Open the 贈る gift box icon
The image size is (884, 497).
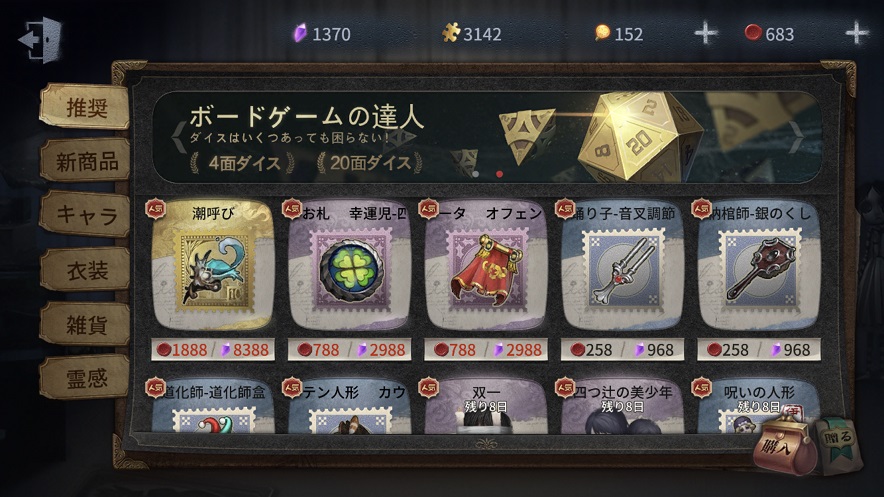click(x=839, y=442)
